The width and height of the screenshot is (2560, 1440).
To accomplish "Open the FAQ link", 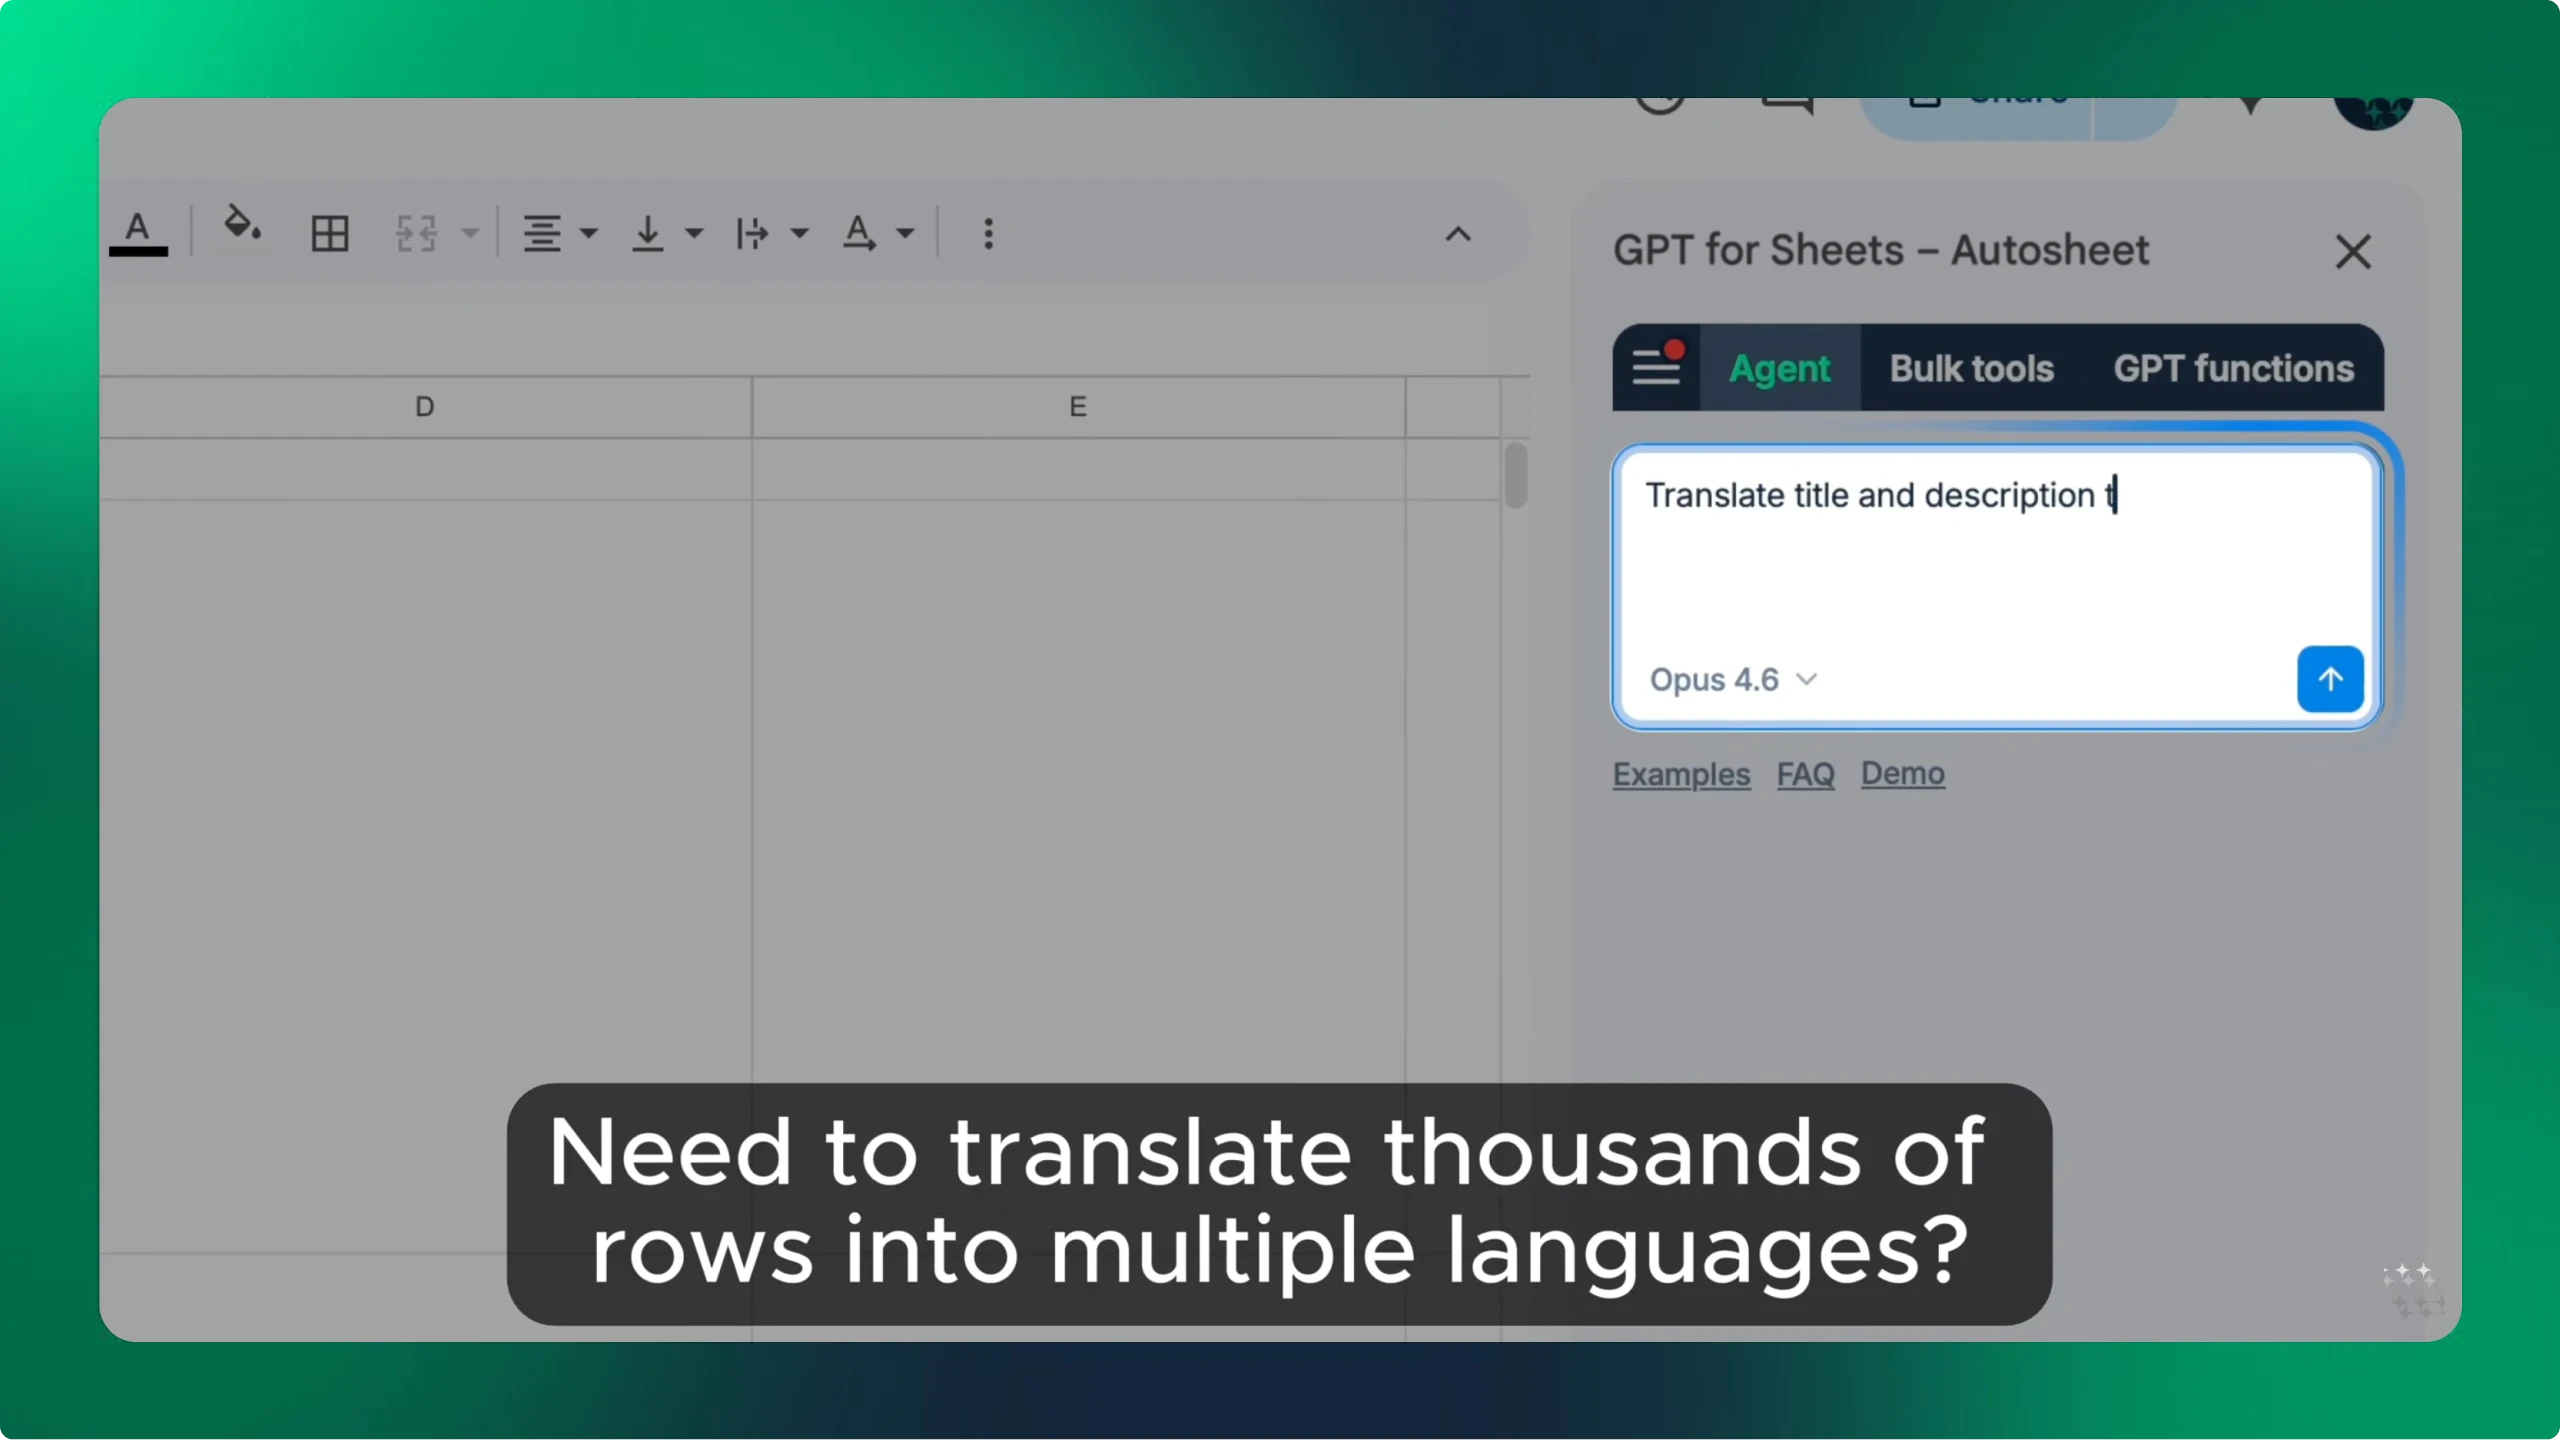I will click(x=1805, y=774).
